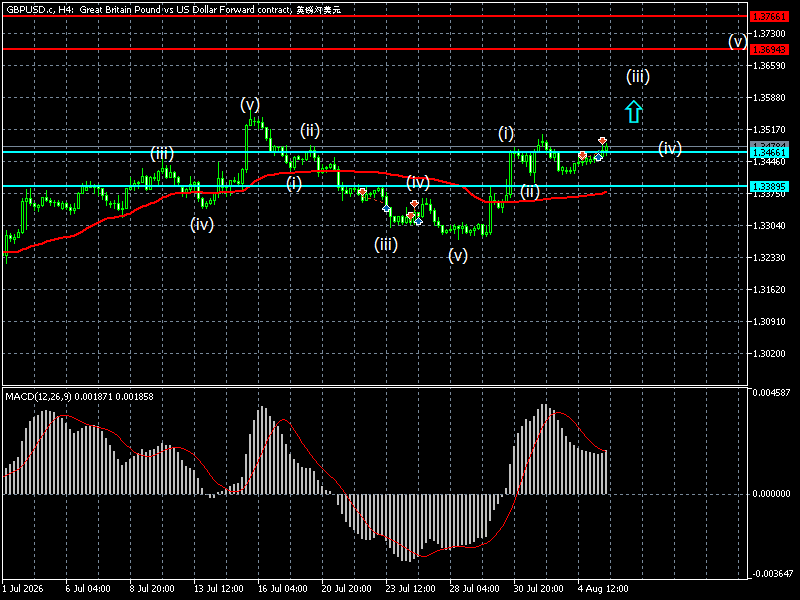The height and width of the screenshot is (600, 800).
Task: Click the cyan up arrow on the chart
Action: point(634,112)
